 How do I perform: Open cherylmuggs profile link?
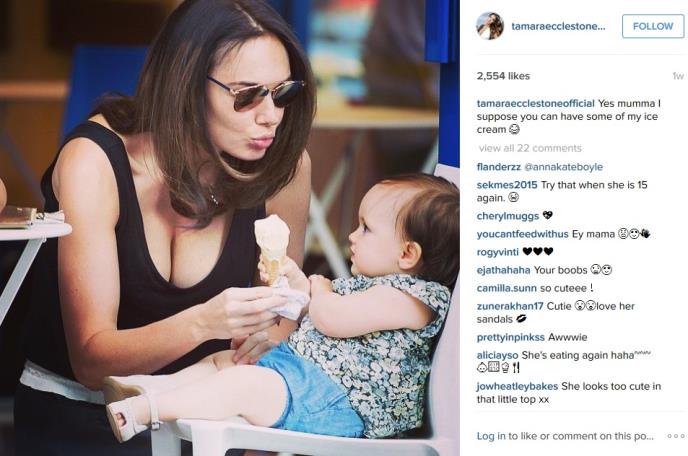pyautogui.click(x=508, y=216)
